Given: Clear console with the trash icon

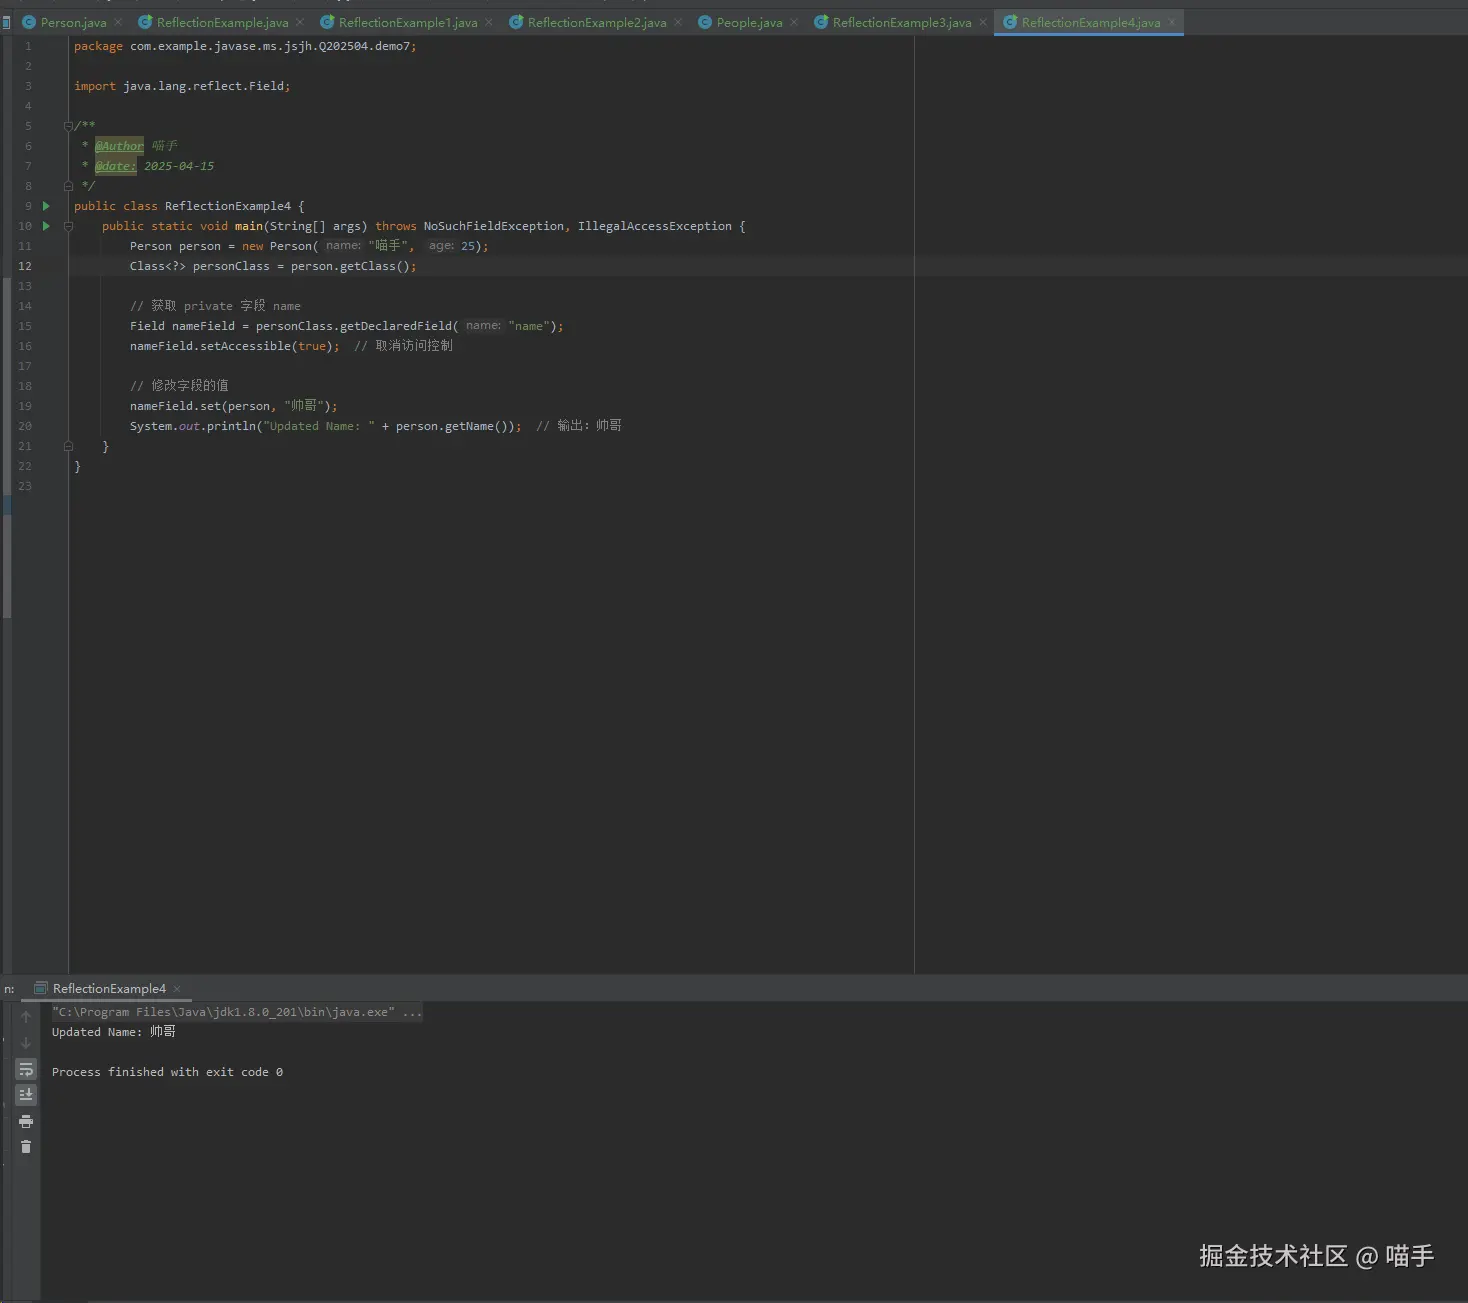Looking at the screenshot, I should tap(26, 1147).
